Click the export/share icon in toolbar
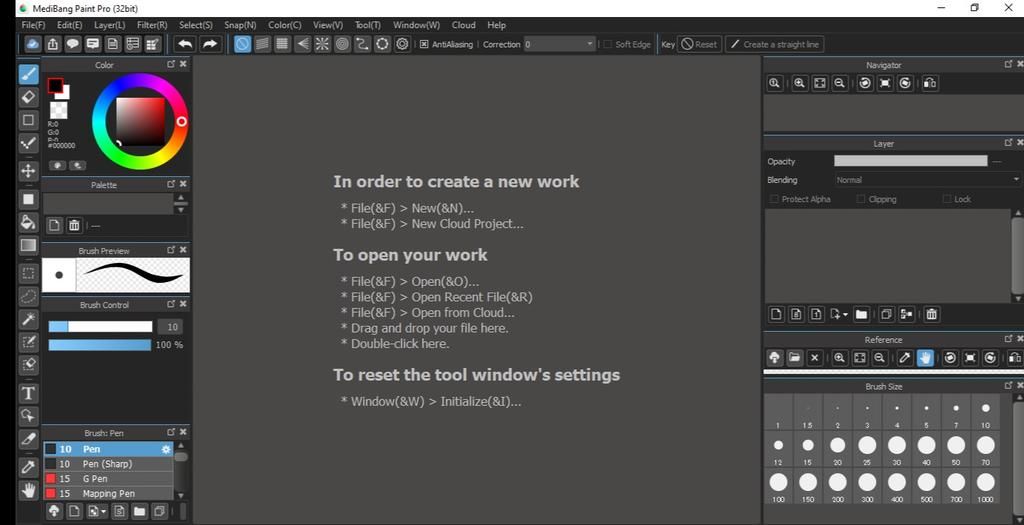The height and width of the screenshot is (525, 1024). [52, 44]
